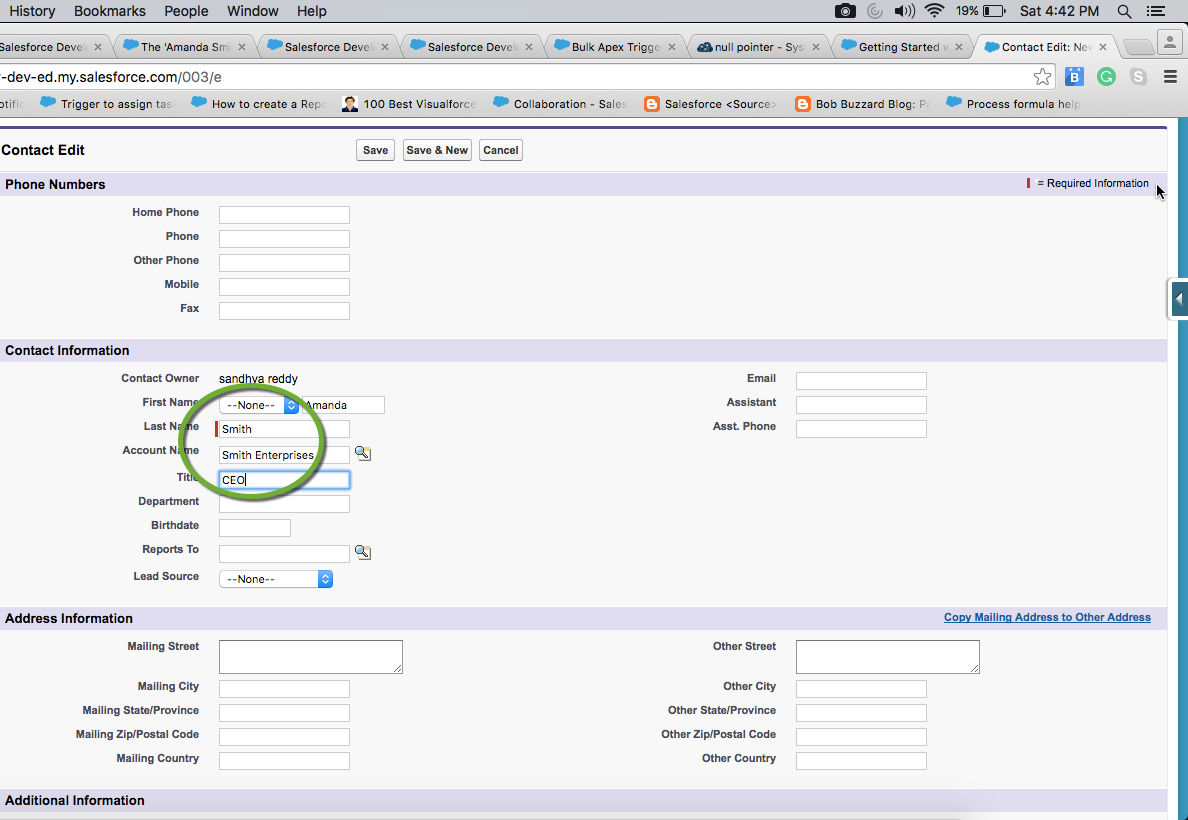1188x820 pixels.
Task: Click the camera icon in menu bar
Action: point(845,11)
